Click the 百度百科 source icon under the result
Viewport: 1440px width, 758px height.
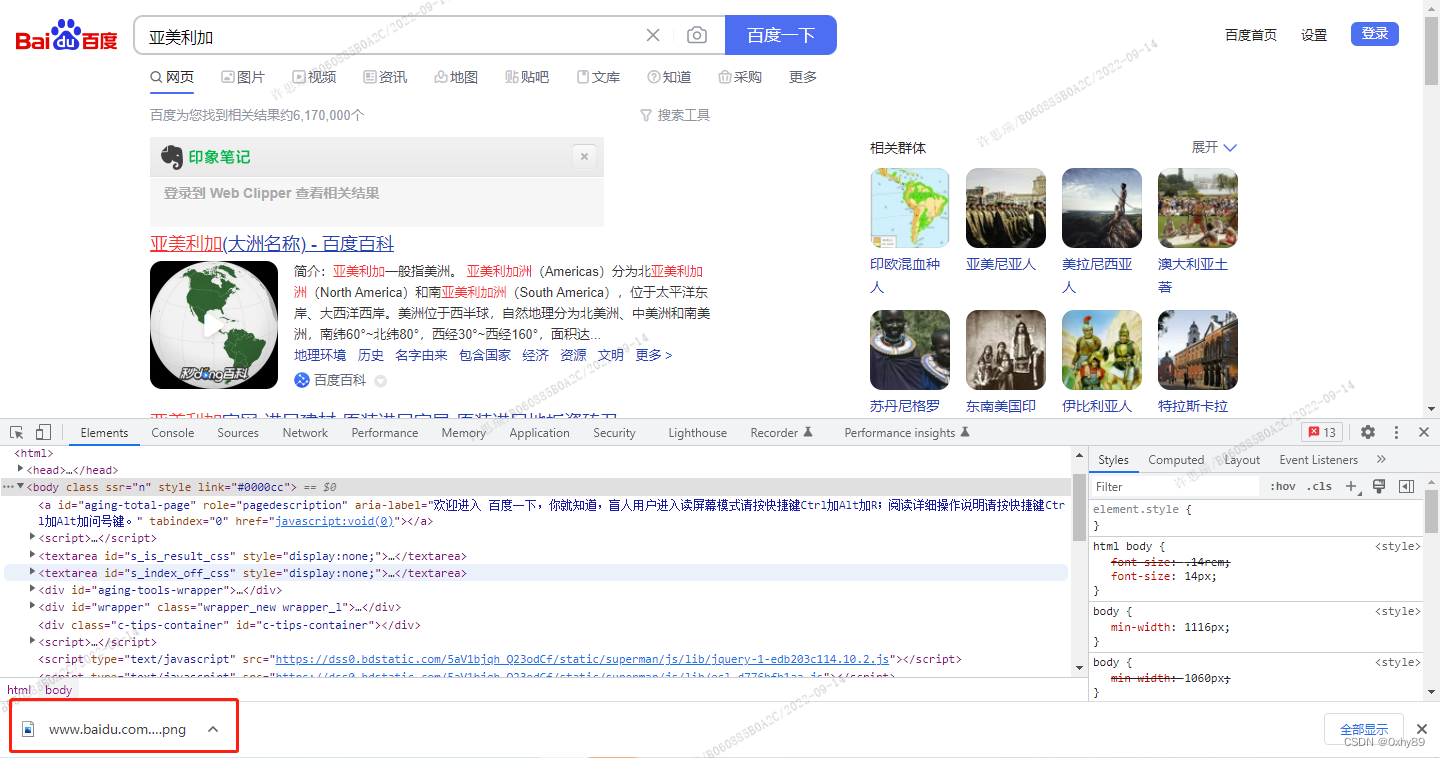pyautogui.click(x=302, y=381)
